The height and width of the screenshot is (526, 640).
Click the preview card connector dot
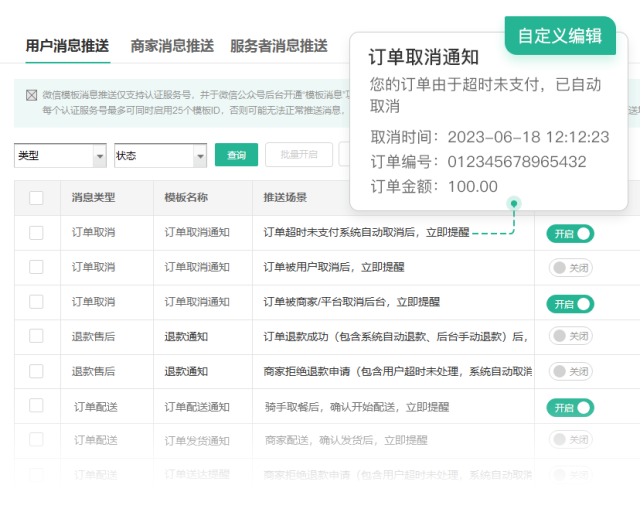[x=514, y=203]
